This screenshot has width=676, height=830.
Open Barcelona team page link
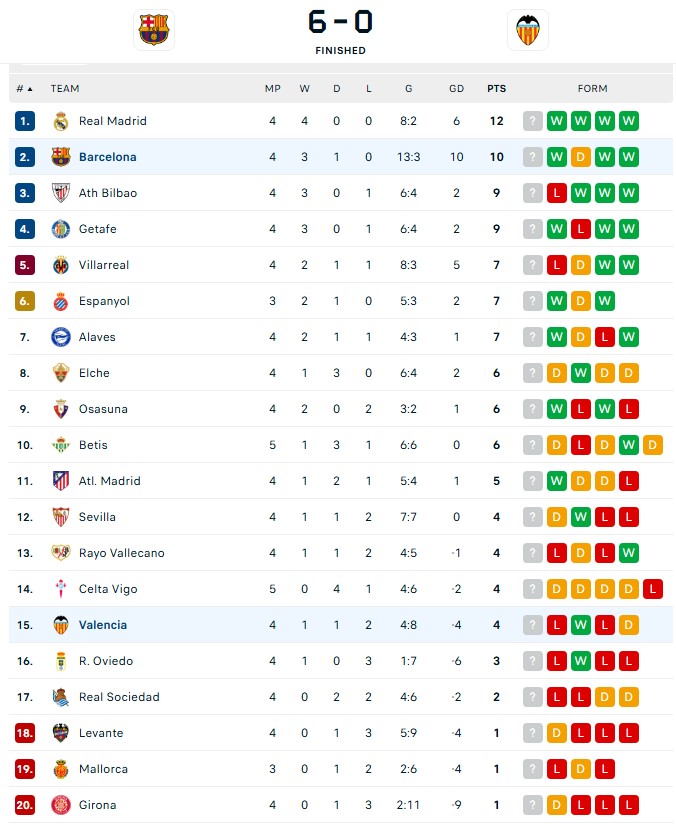point(107,157)
